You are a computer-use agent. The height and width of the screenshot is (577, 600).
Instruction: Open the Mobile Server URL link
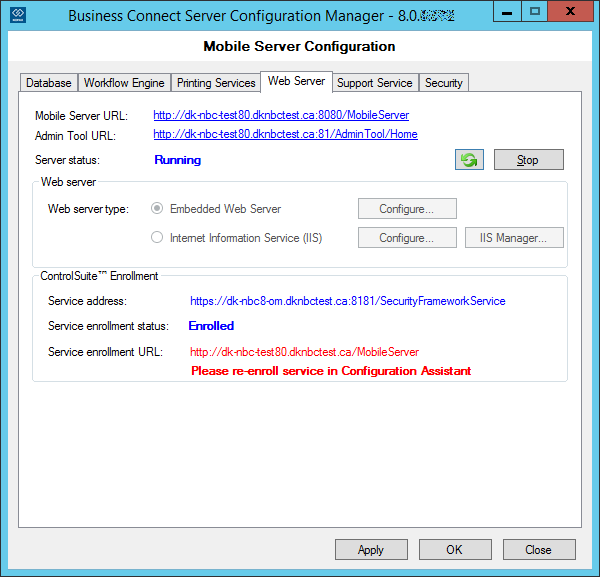[280, 116]
